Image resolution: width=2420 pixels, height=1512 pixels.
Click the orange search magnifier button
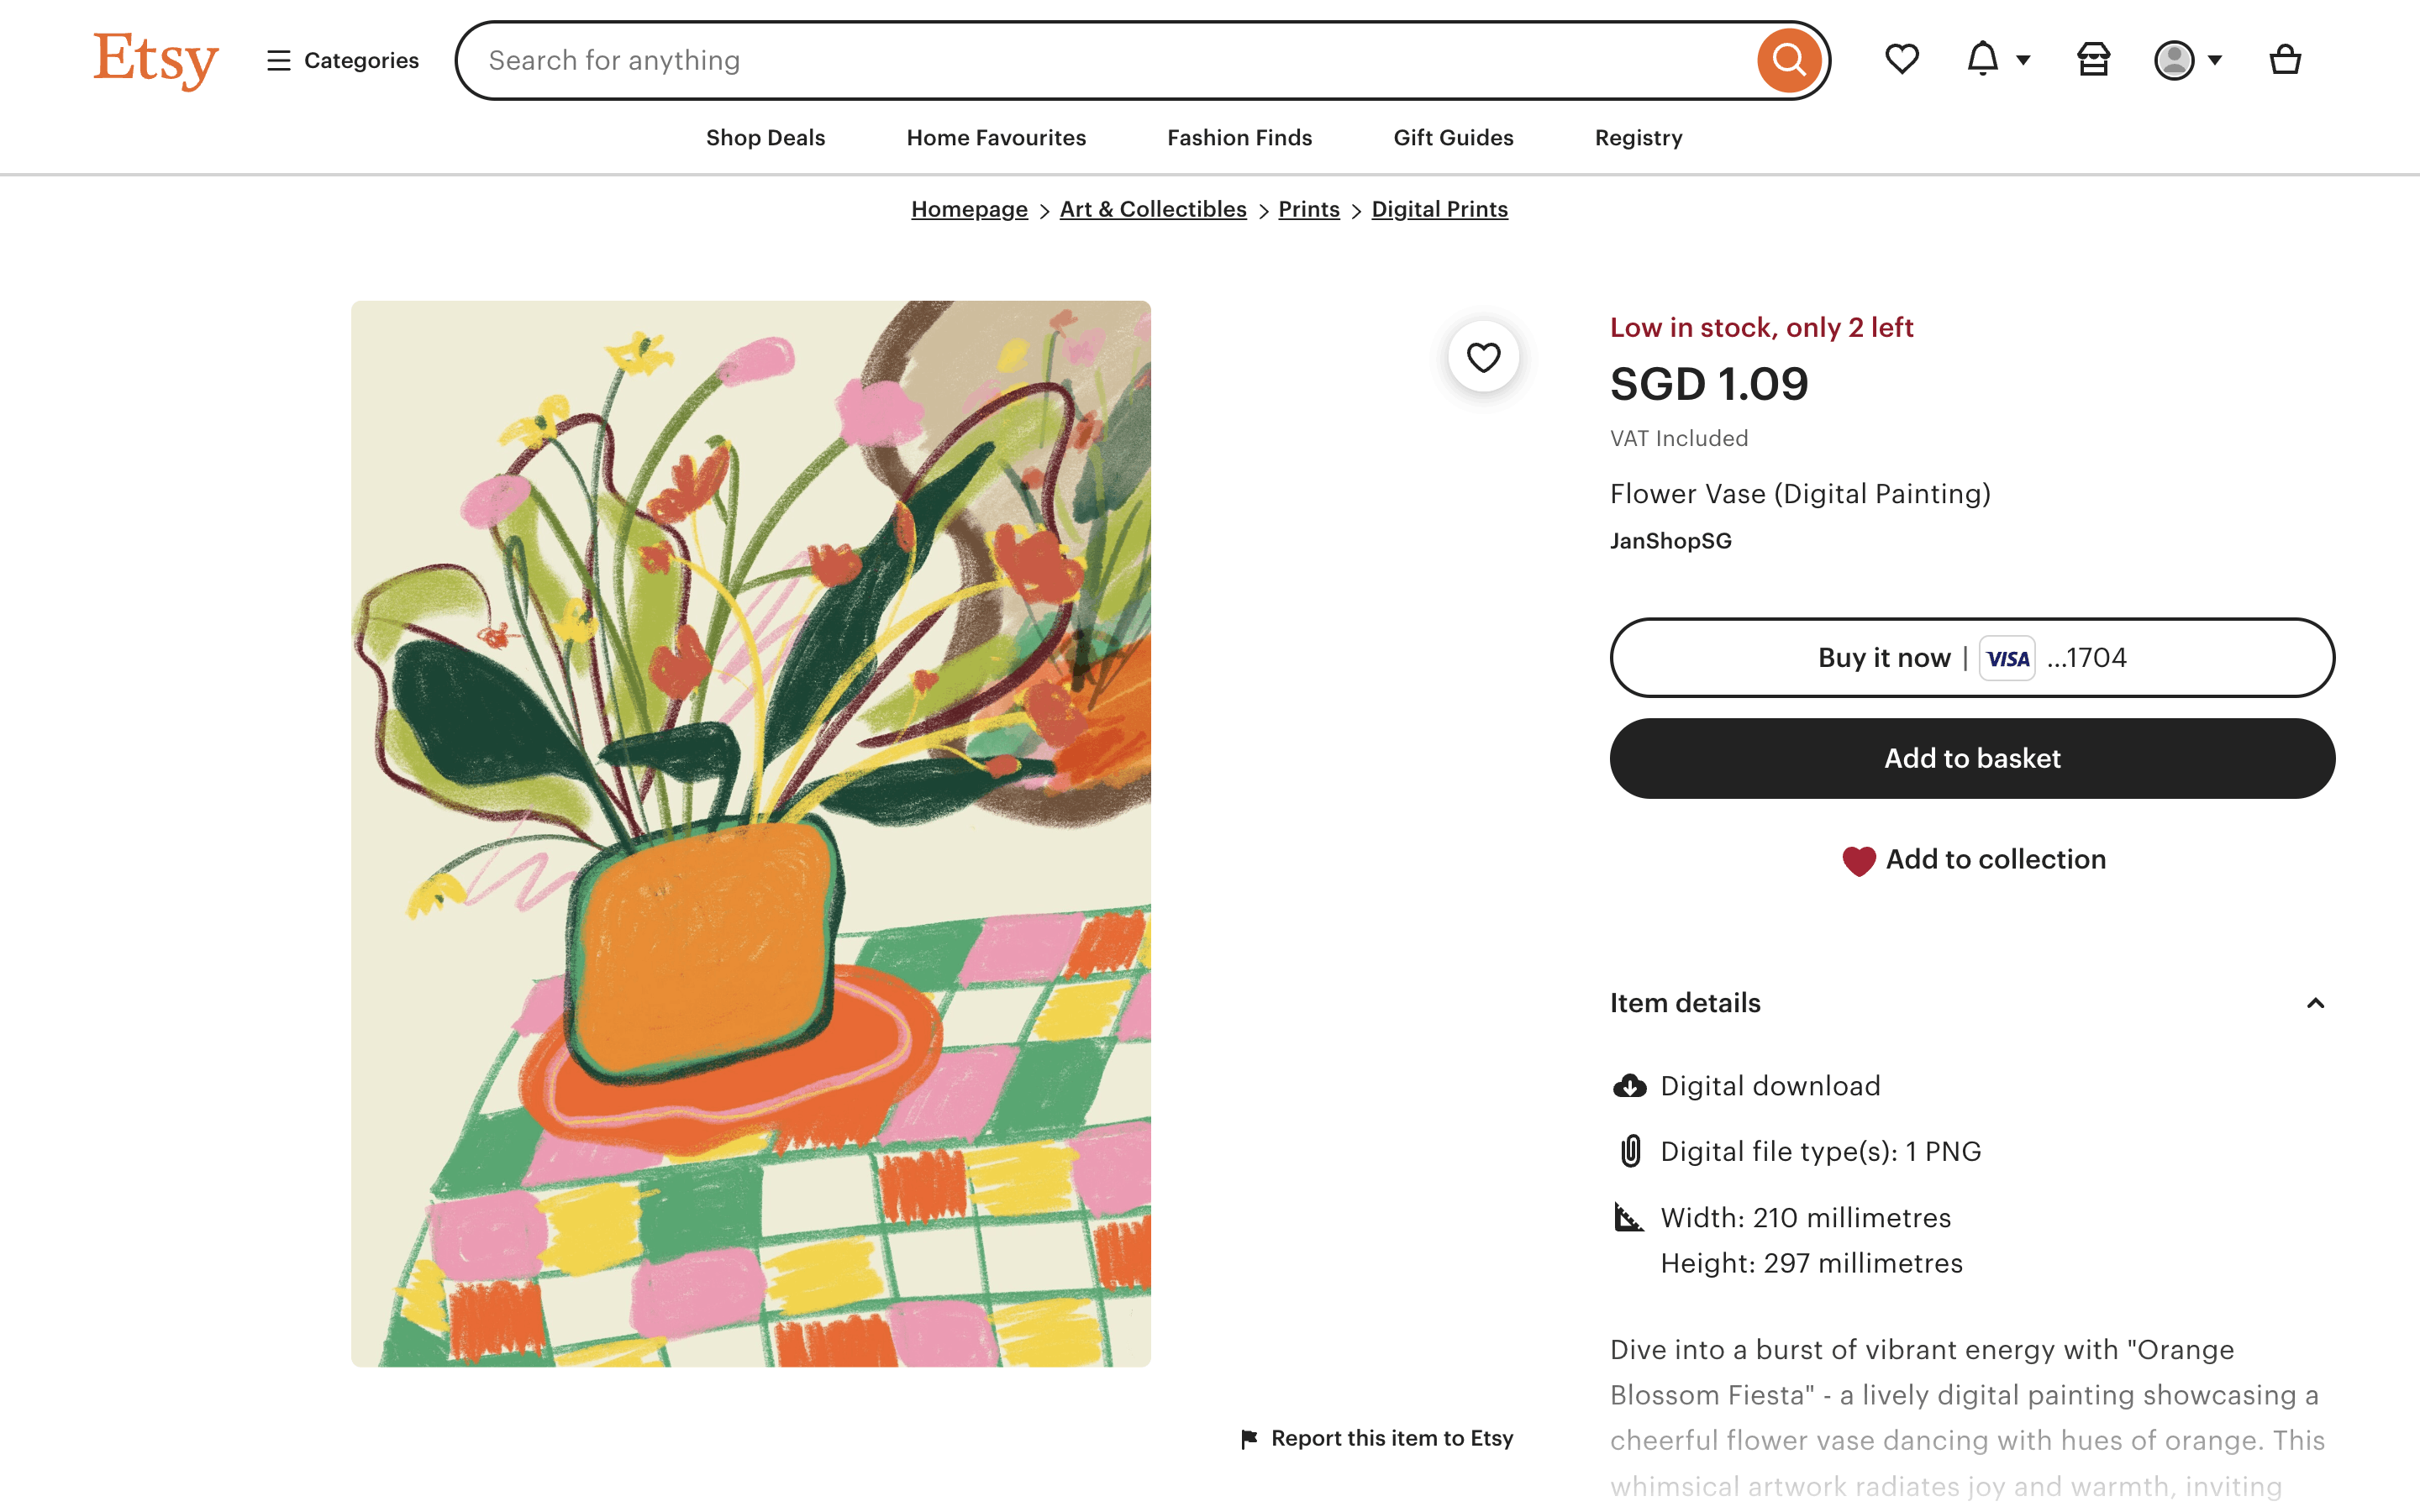pos(1788,61)
